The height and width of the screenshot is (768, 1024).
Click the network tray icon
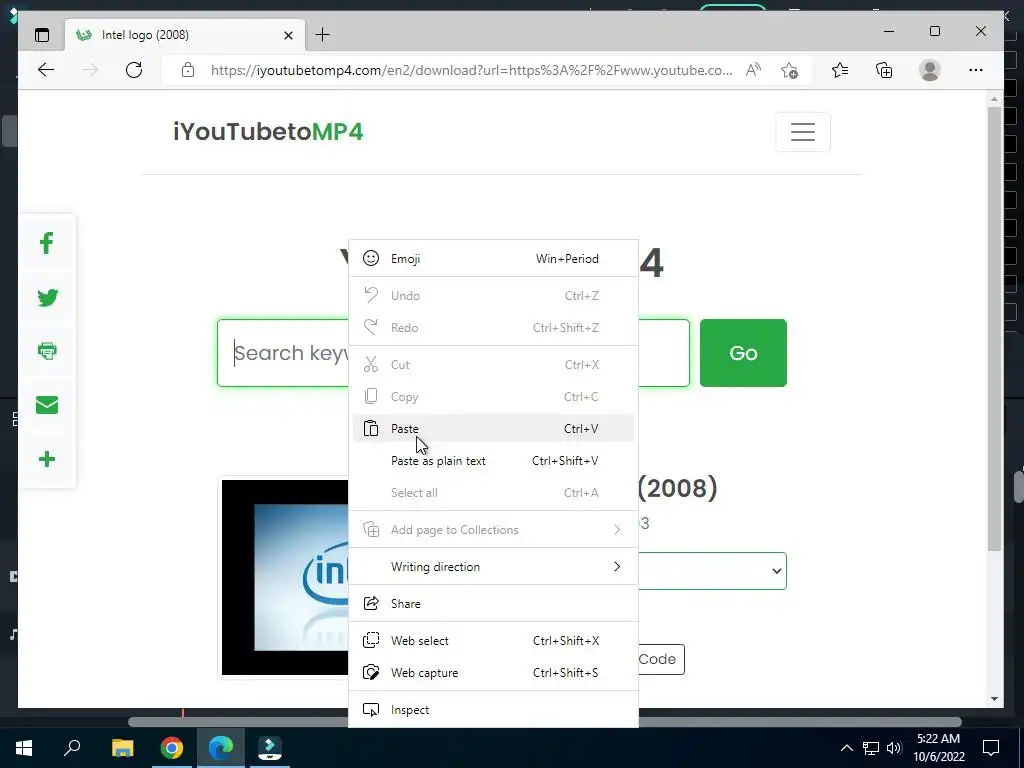(871, 748)
